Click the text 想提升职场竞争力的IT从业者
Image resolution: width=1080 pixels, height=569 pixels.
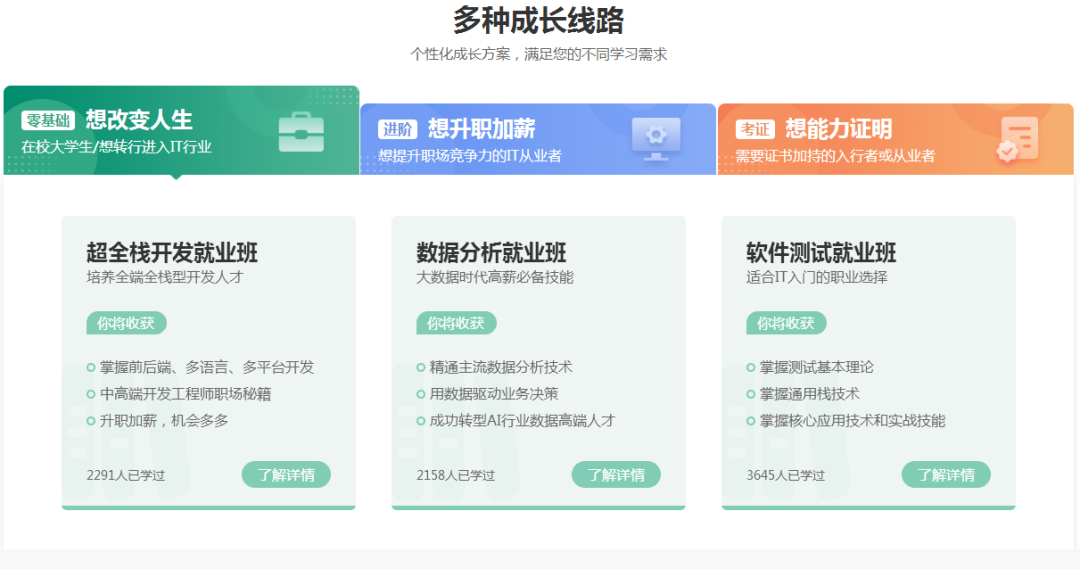pos(470,156)
